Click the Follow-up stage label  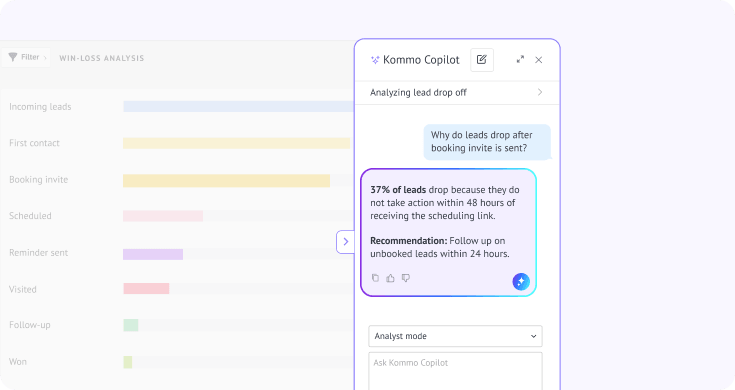[x=30, y=325]
